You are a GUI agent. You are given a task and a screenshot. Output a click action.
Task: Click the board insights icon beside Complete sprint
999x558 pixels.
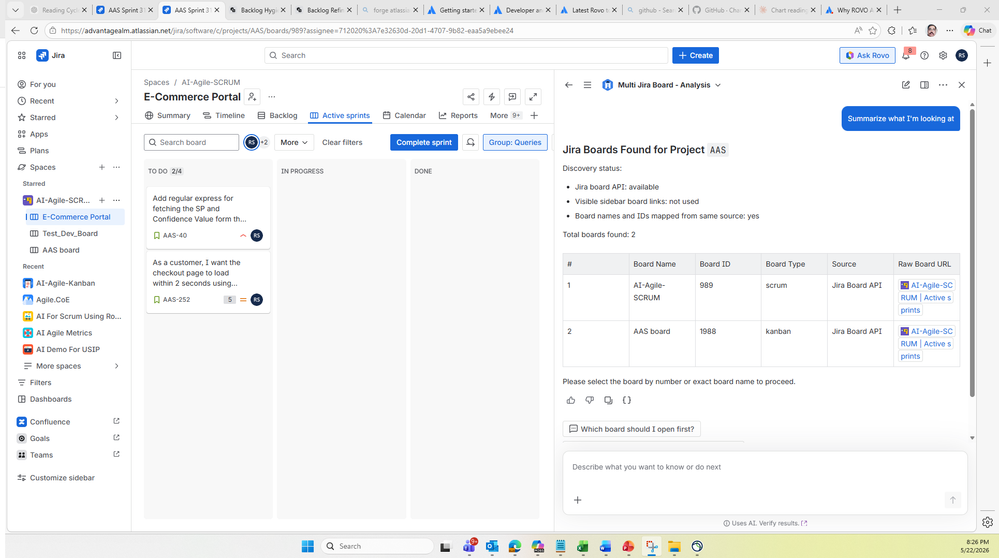tap(470, 143)
